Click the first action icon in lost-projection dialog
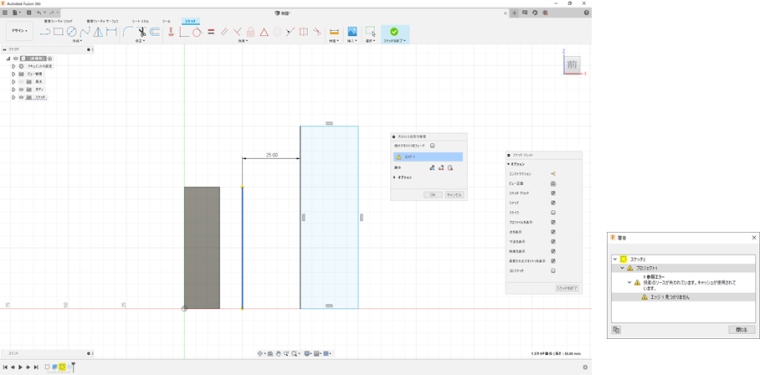Screen dimensions: 760x375 click(432, 168)
